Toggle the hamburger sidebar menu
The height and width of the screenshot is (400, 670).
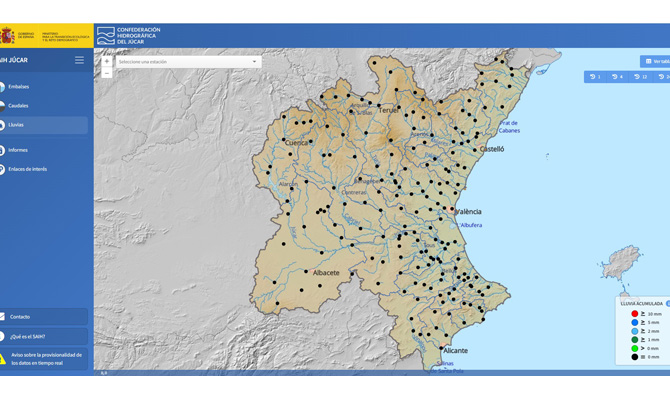click(79, 60)
